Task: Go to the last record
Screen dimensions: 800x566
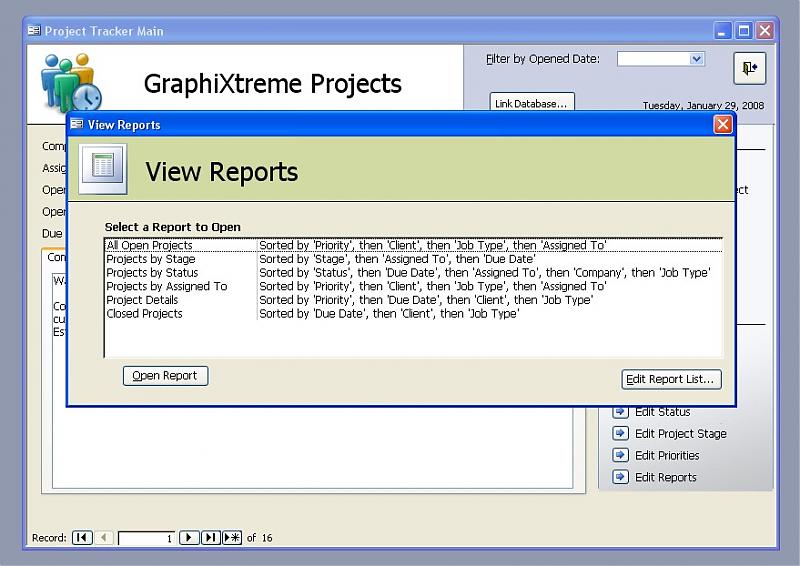Action: (x=211, y=537)
